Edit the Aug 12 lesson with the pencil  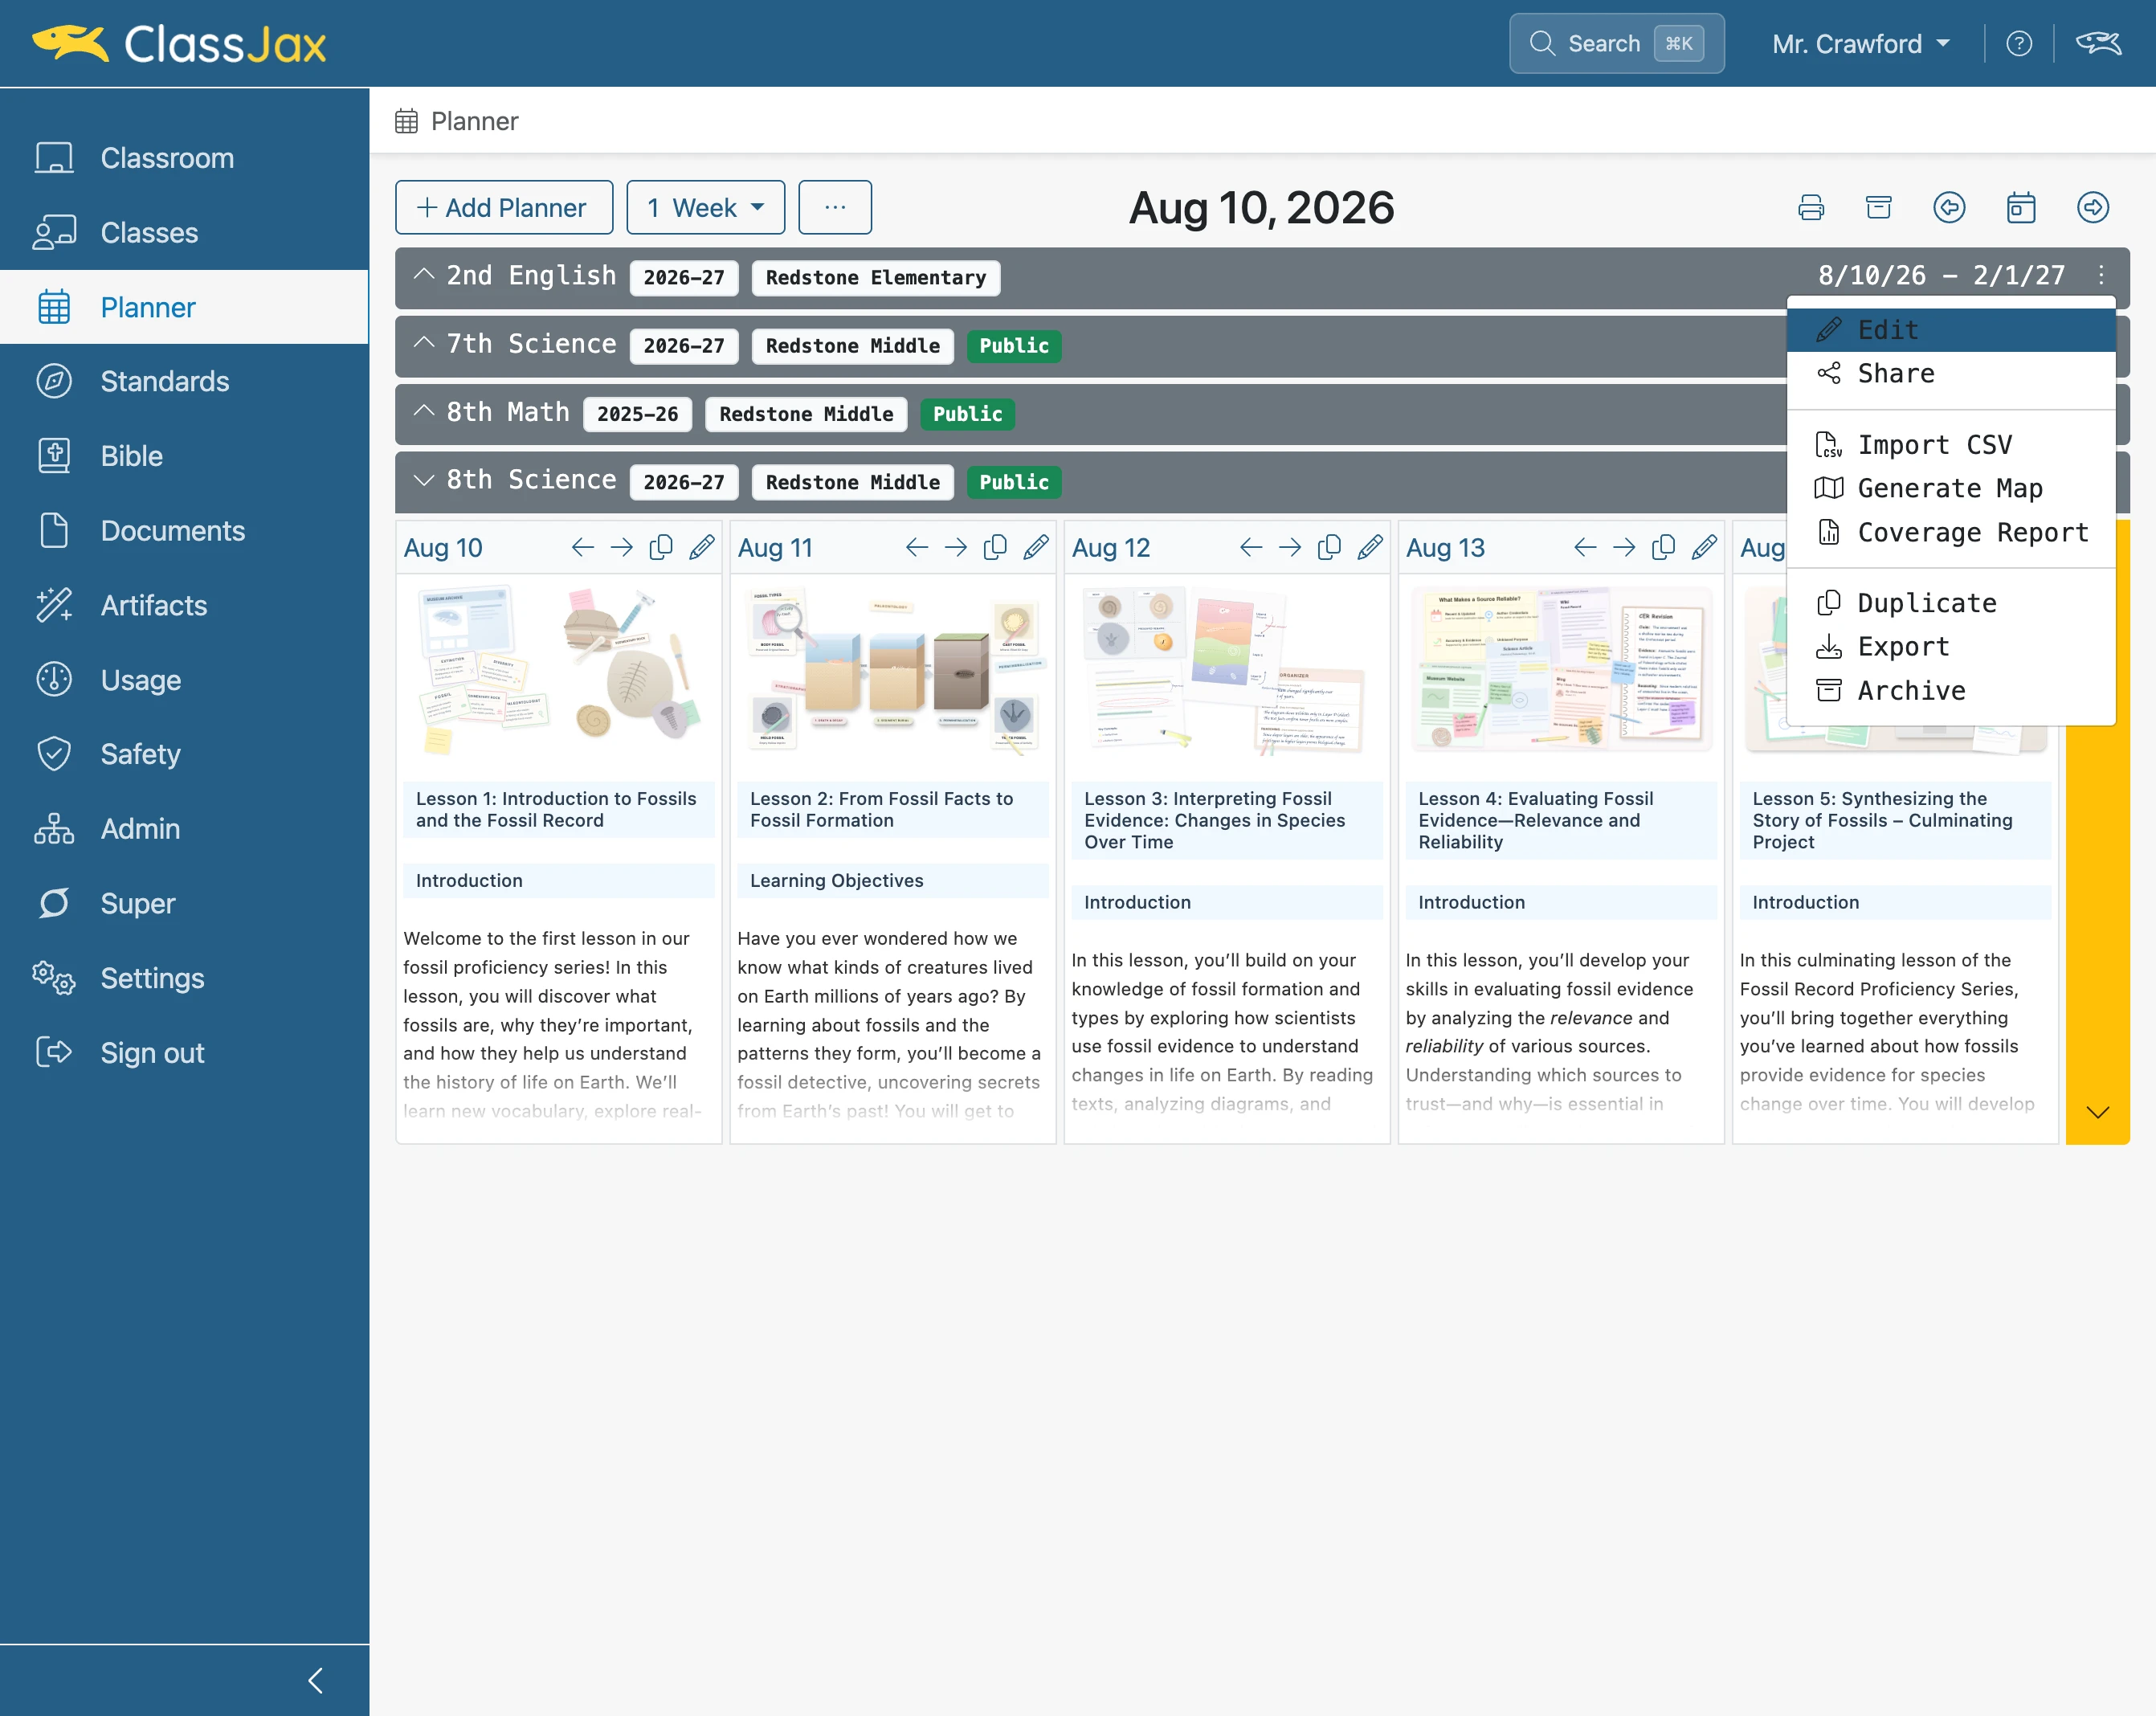pos(1370,548)
